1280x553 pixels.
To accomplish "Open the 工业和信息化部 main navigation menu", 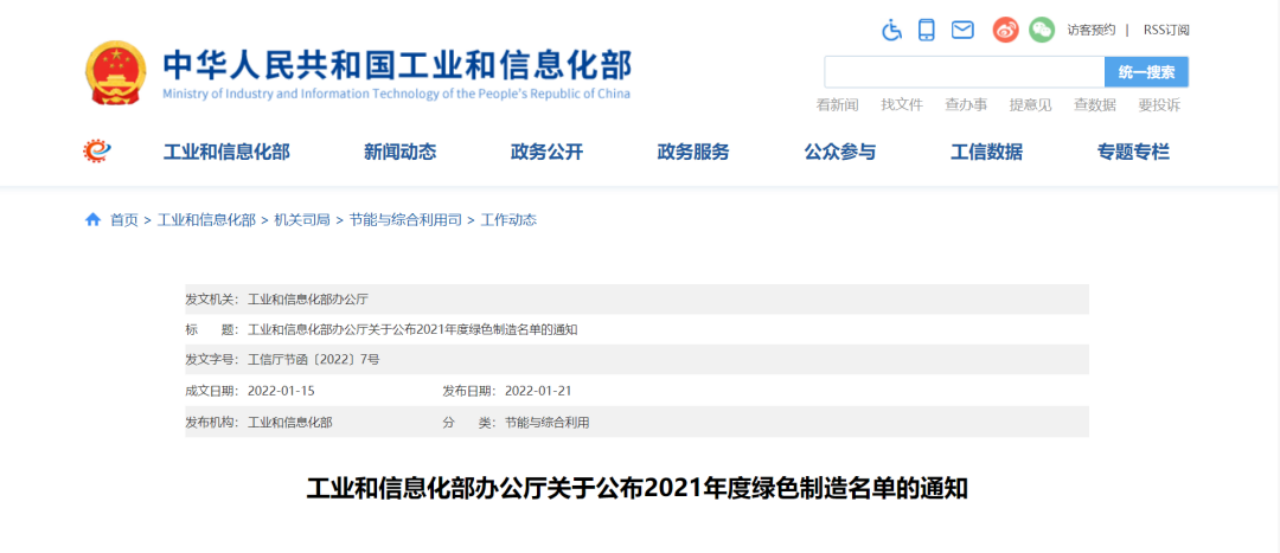I will point(227,152).
